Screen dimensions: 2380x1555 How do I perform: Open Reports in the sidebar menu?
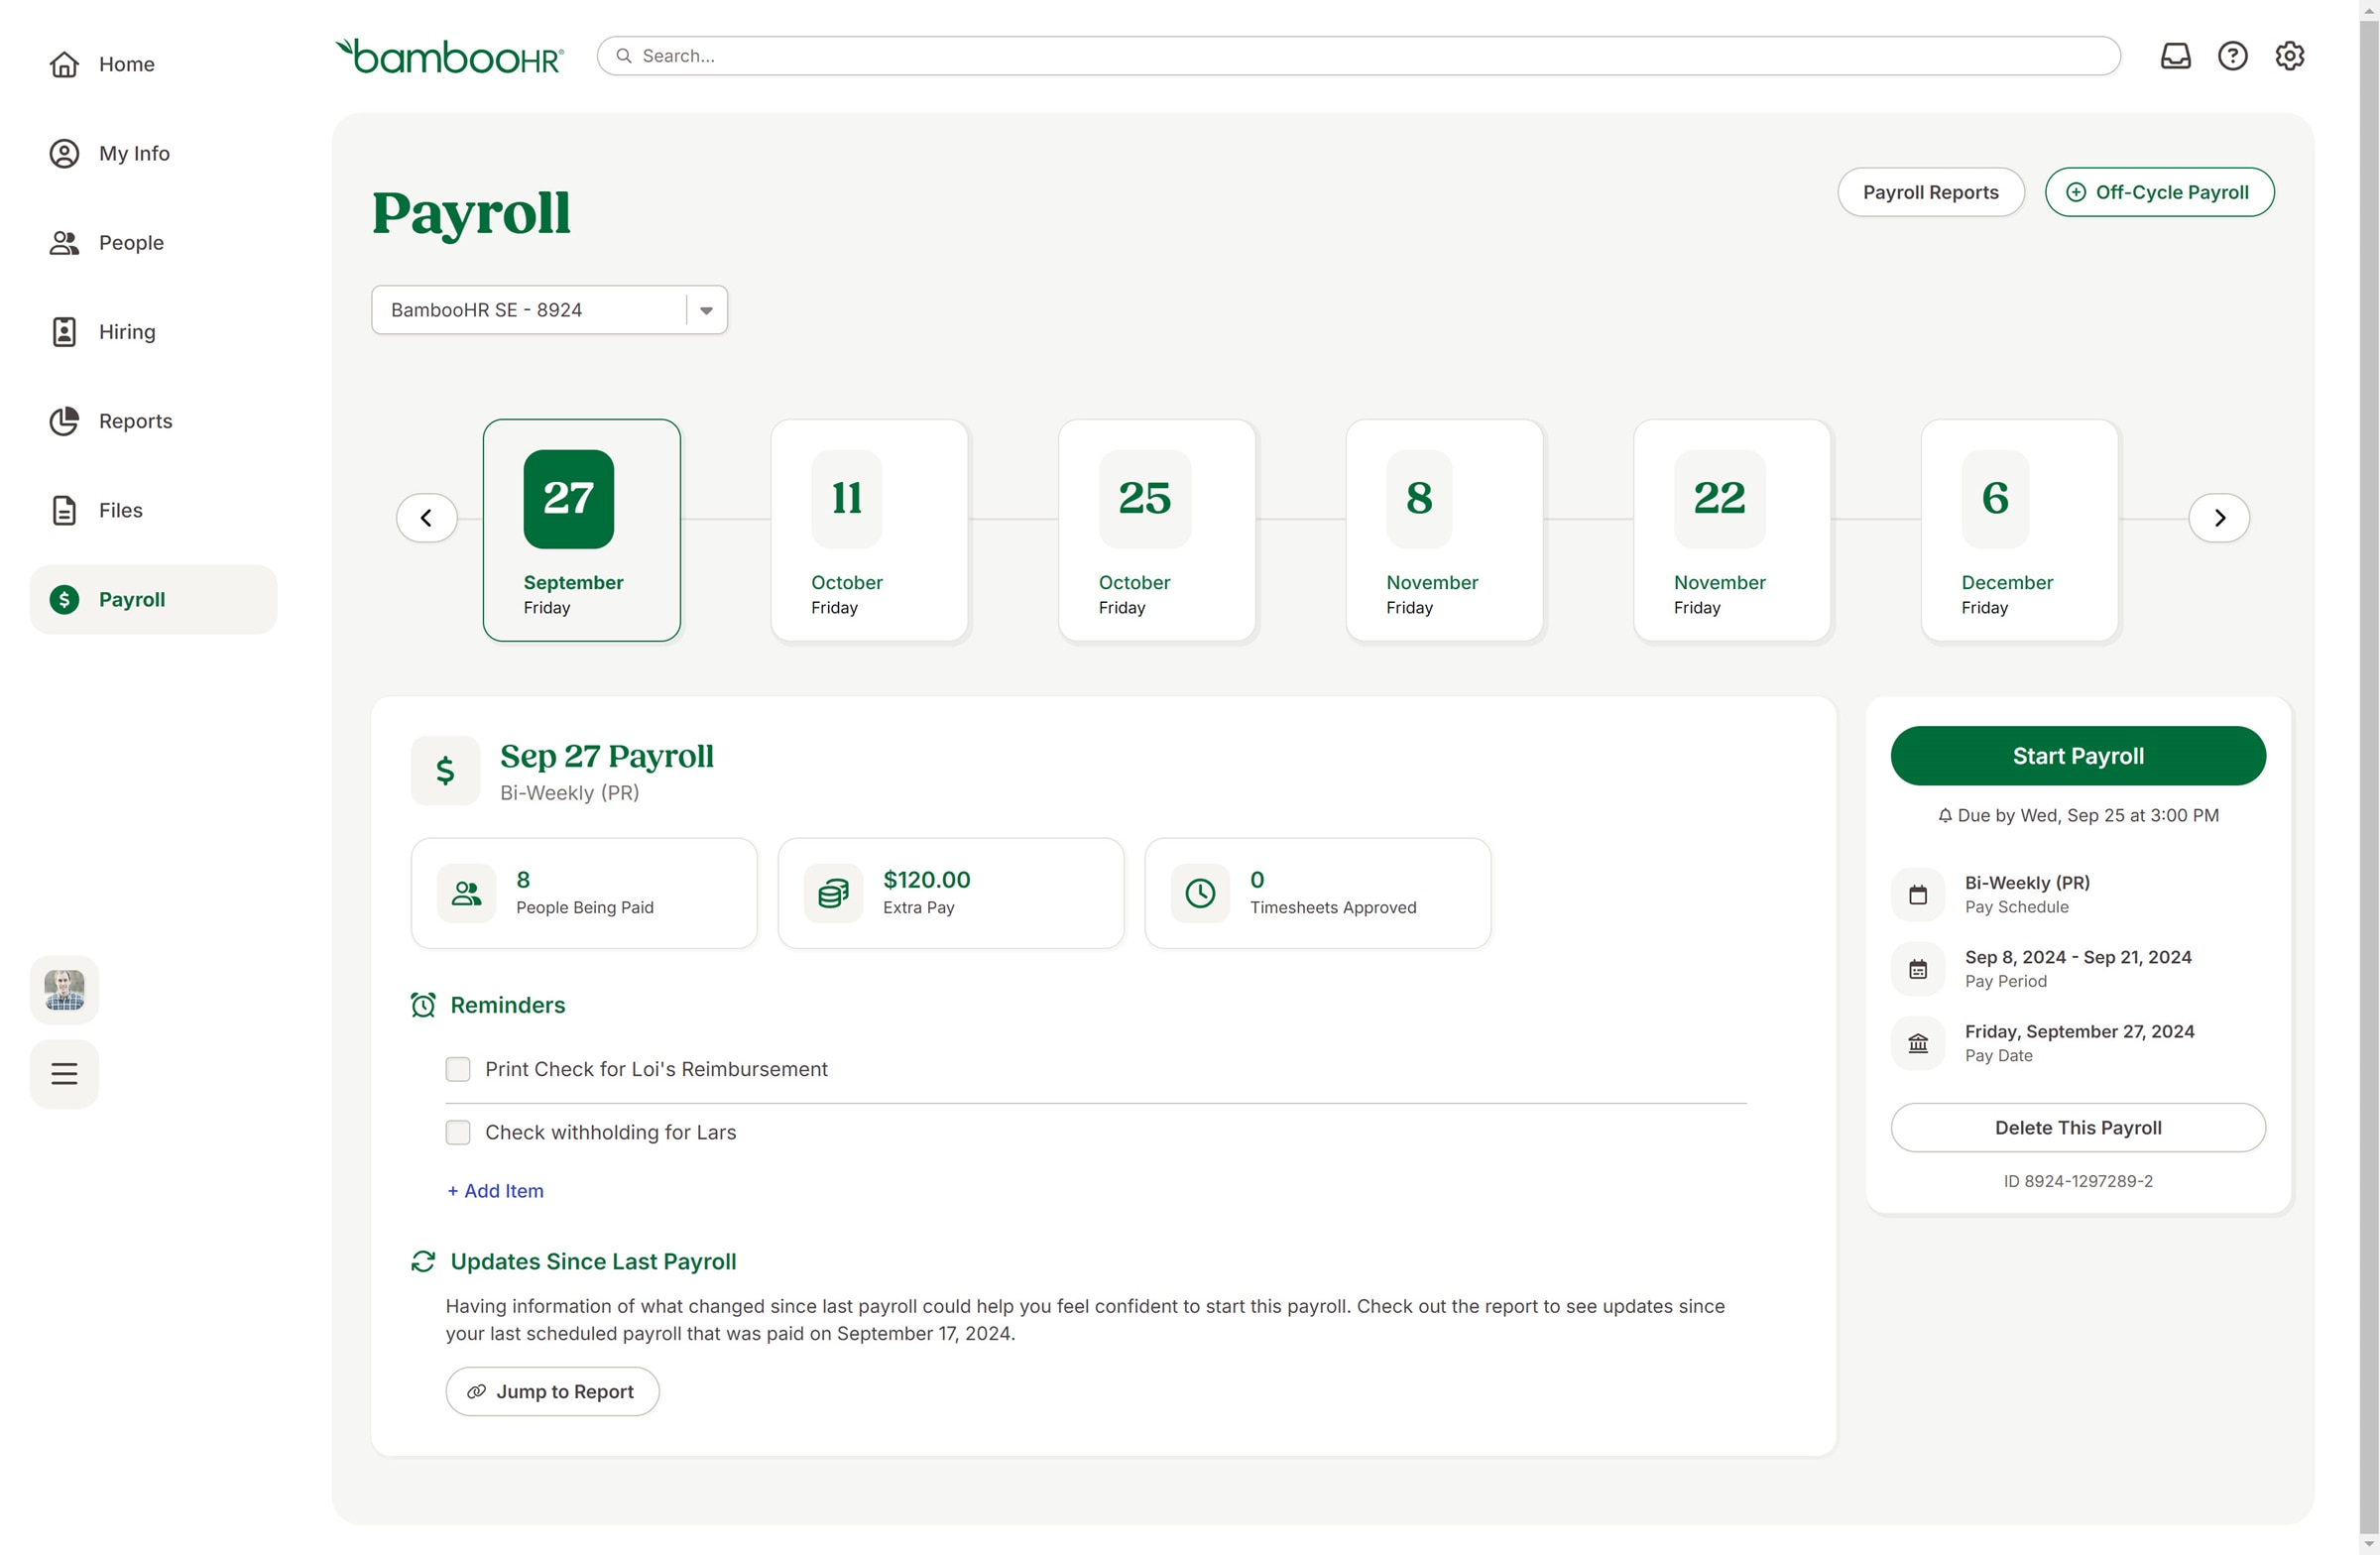tap(135, 421)
